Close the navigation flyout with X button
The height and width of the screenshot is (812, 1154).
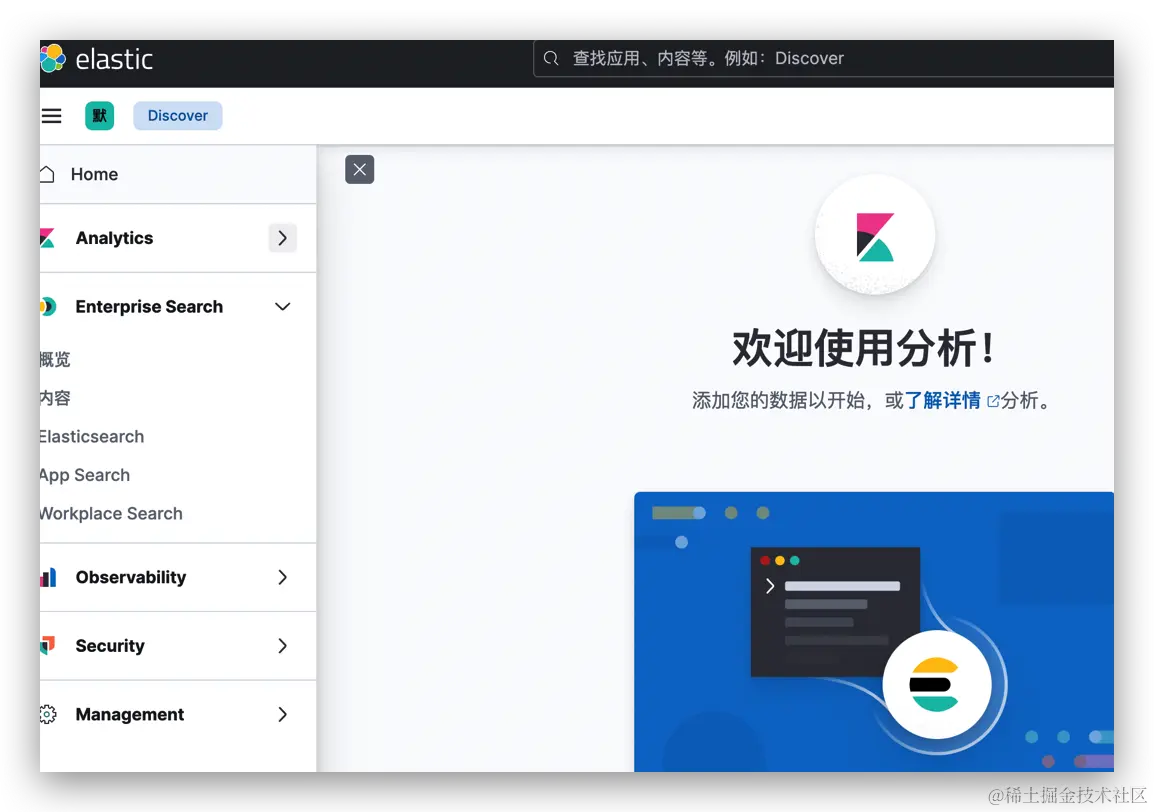[x=360, y=169]
